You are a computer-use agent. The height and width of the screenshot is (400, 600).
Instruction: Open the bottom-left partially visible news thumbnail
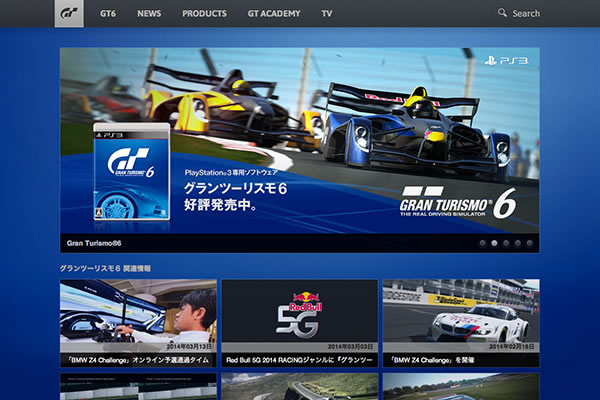(138, 387)
